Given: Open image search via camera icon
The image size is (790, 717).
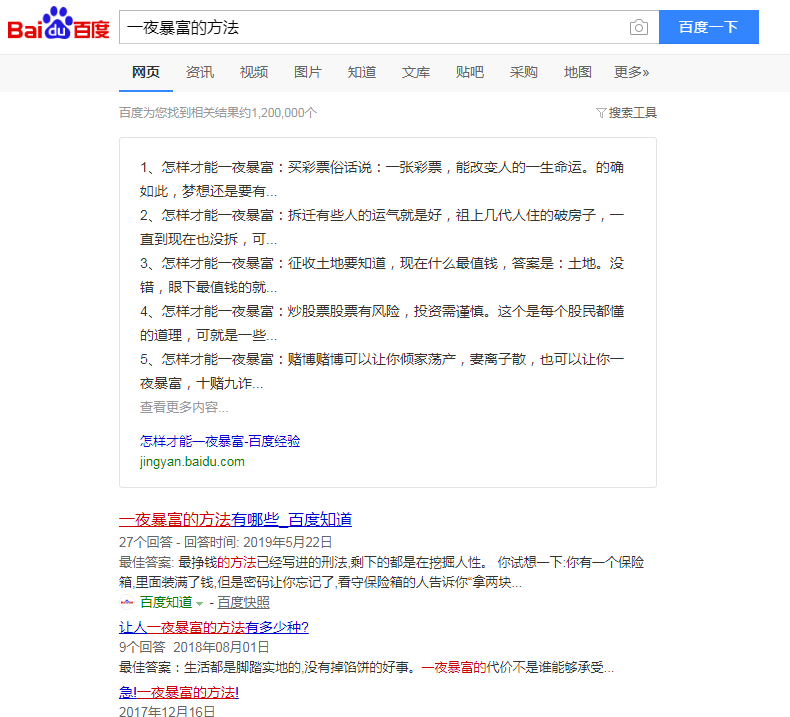Looking at the screenshot, I should [638, 27].
